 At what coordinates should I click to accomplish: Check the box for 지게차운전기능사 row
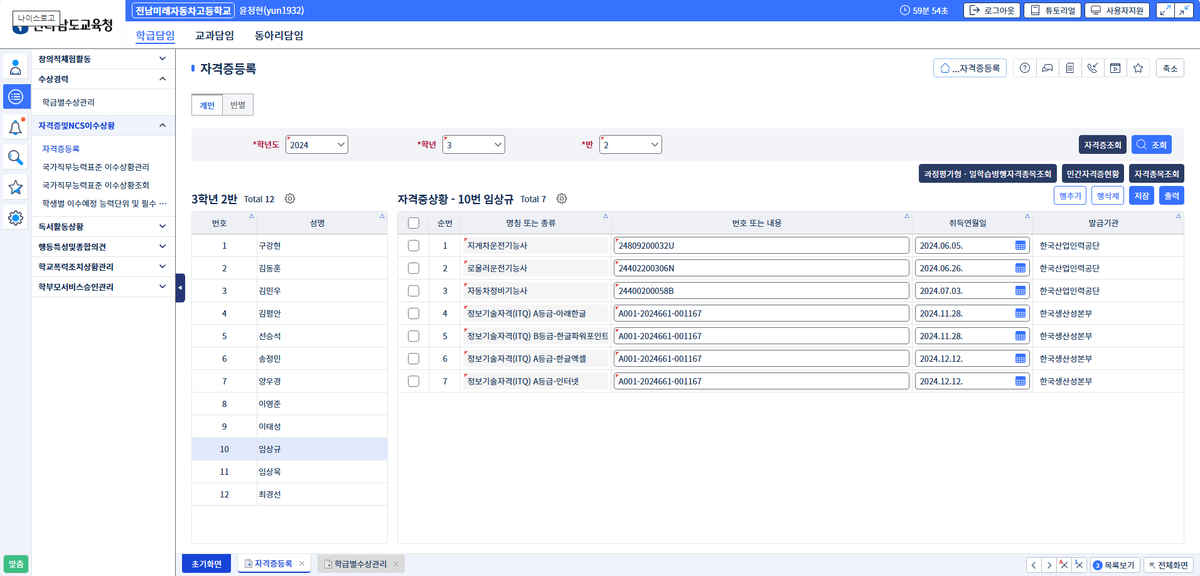click(414, 245)
